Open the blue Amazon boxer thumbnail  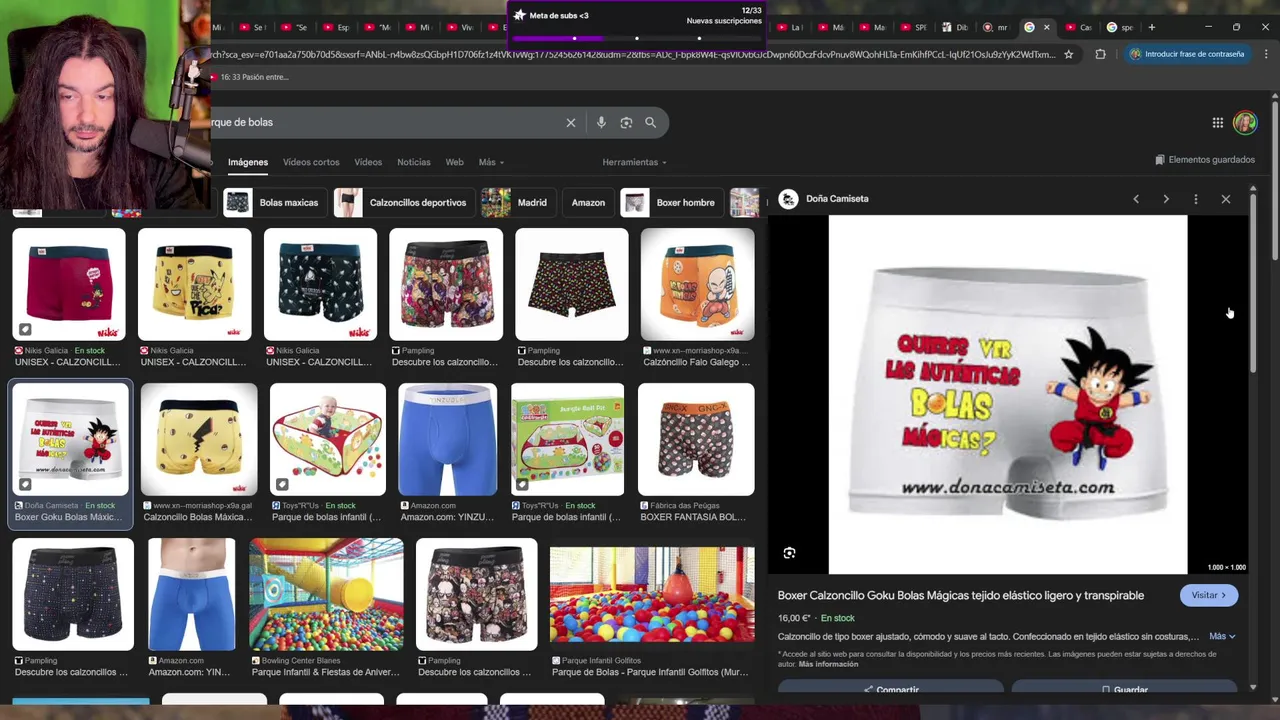click(448, 439)
